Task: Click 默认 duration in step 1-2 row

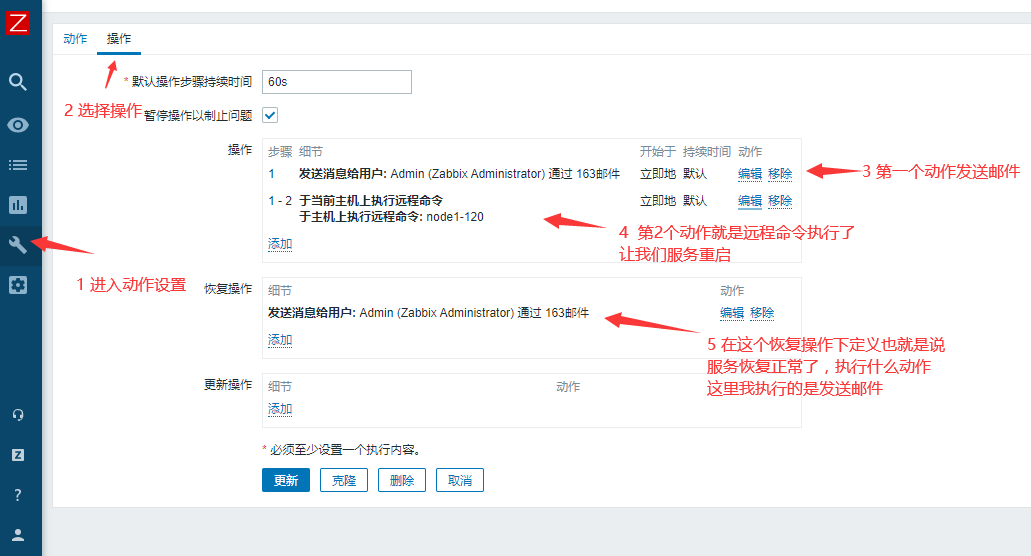Action: point(695,200)
